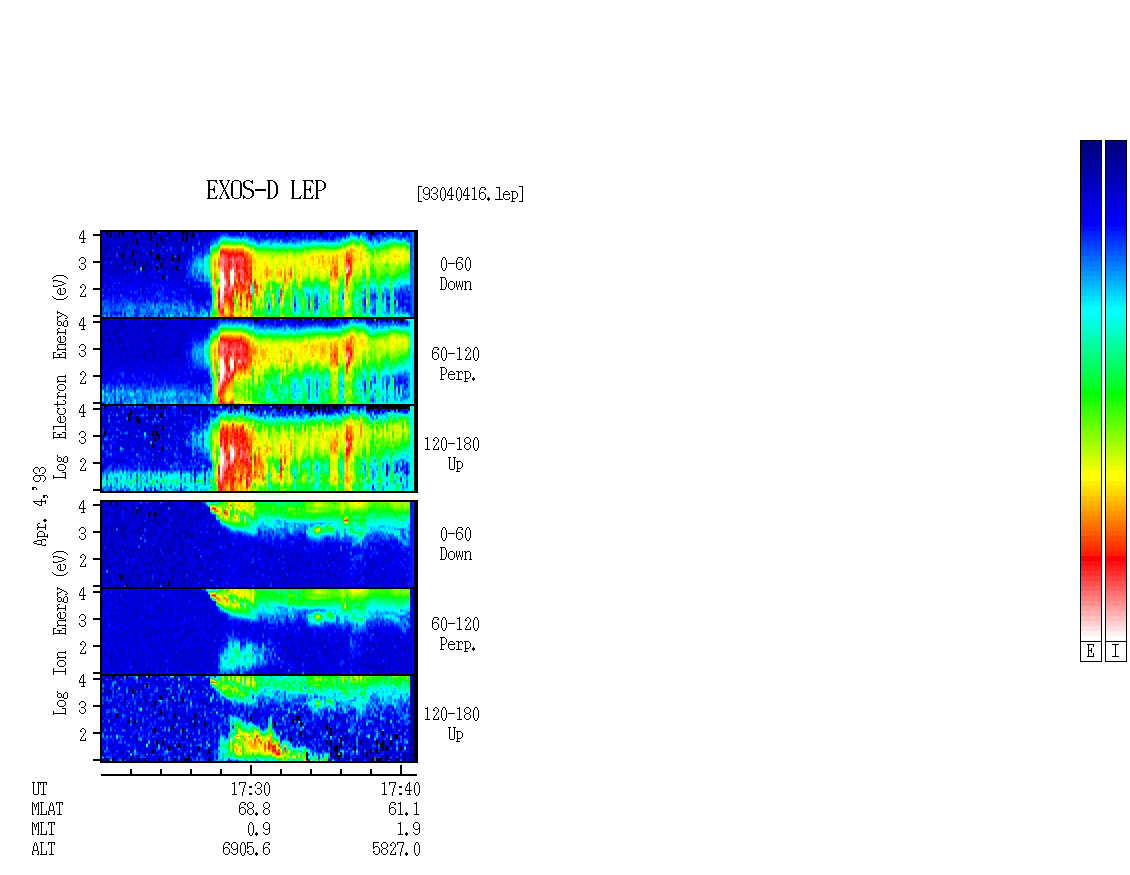
Task: Click the Apr. 4, '93 date label
Action: (41, 506)
